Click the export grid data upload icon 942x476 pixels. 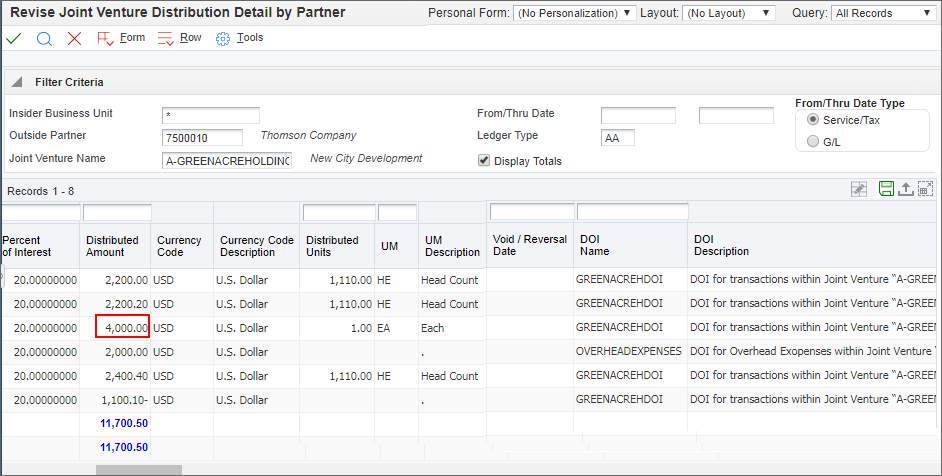pos(905,189)
